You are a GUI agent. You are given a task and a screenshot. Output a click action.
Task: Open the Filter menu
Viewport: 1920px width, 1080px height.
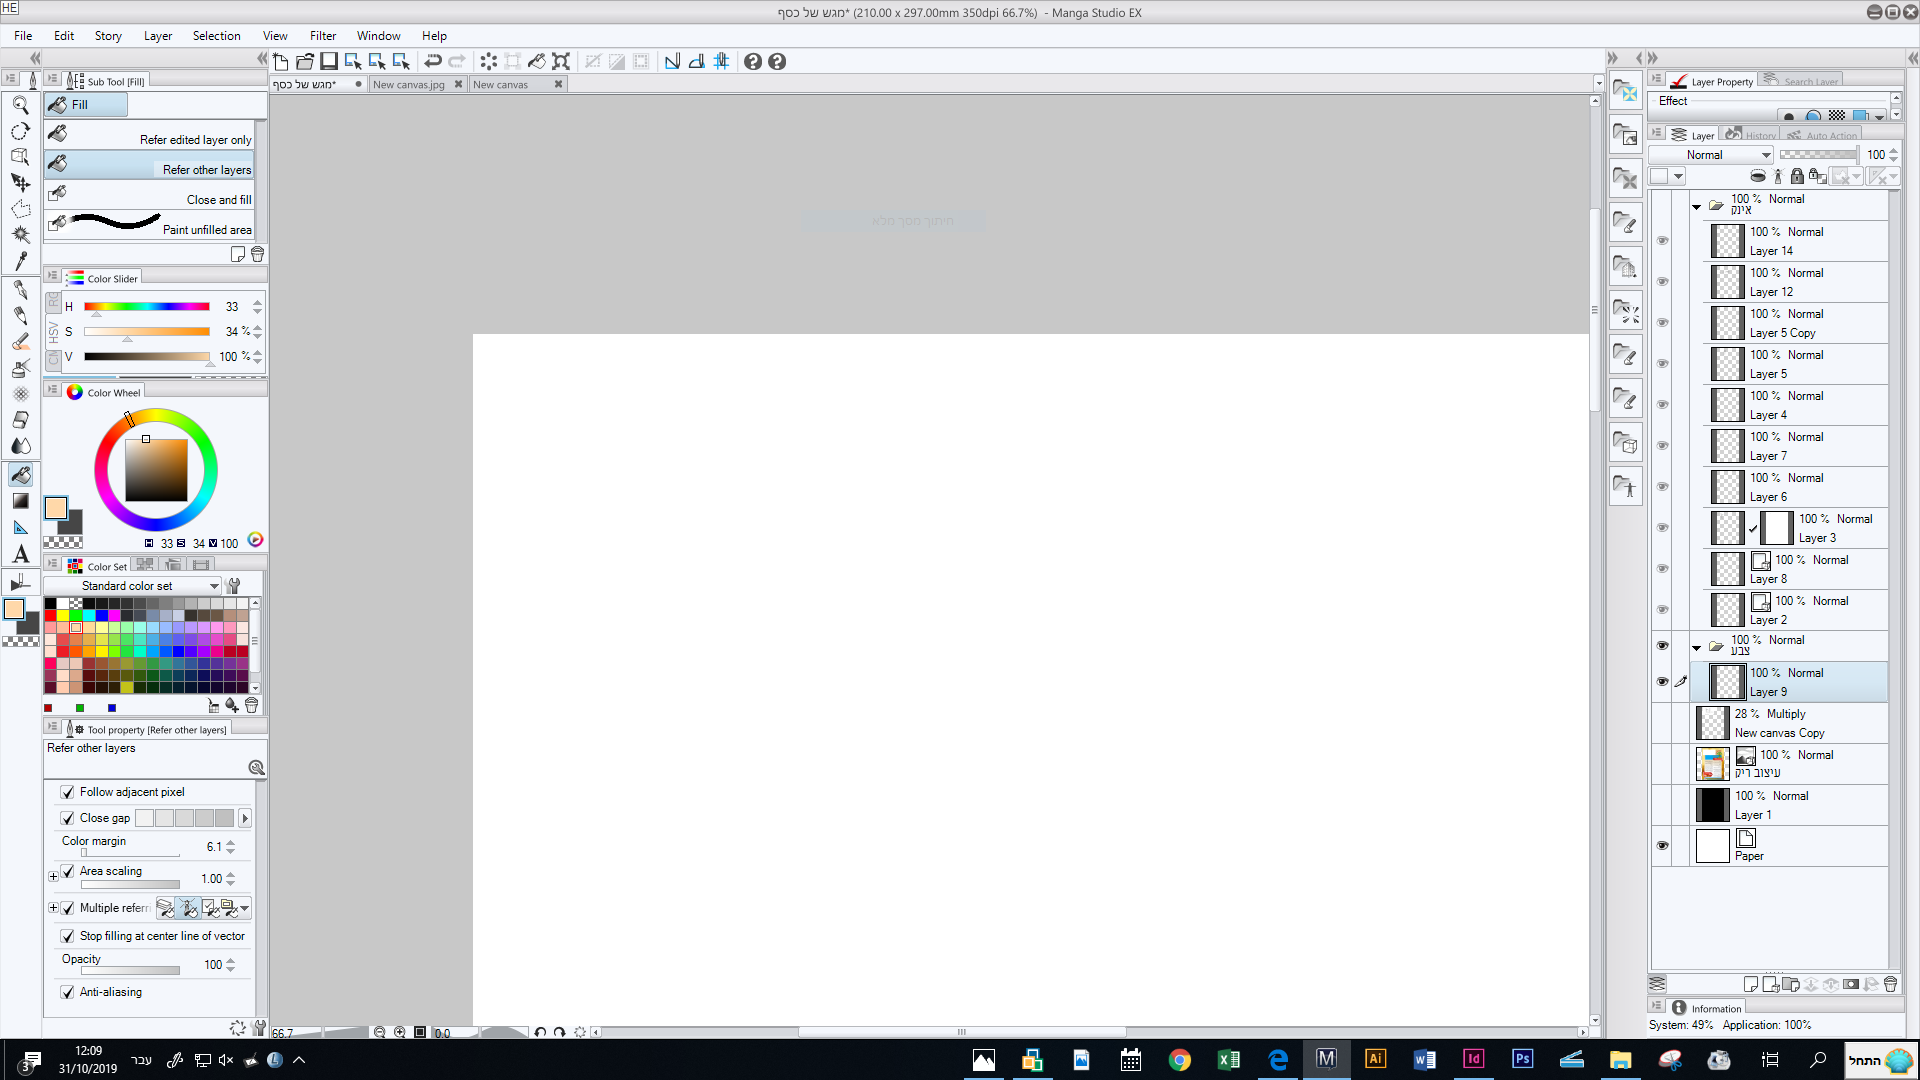pyautogui.click(x=322, y=36)
